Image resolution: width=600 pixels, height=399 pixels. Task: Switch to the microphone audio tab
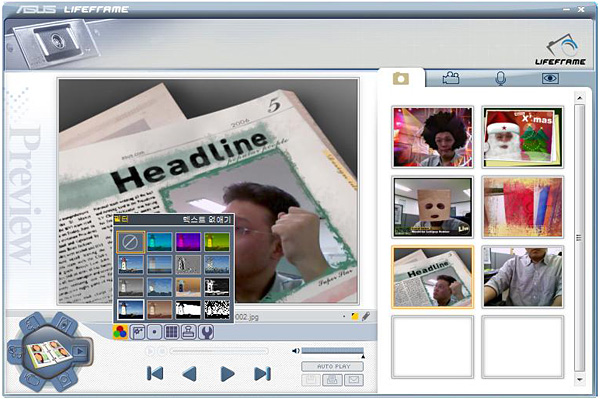[501, 78]
